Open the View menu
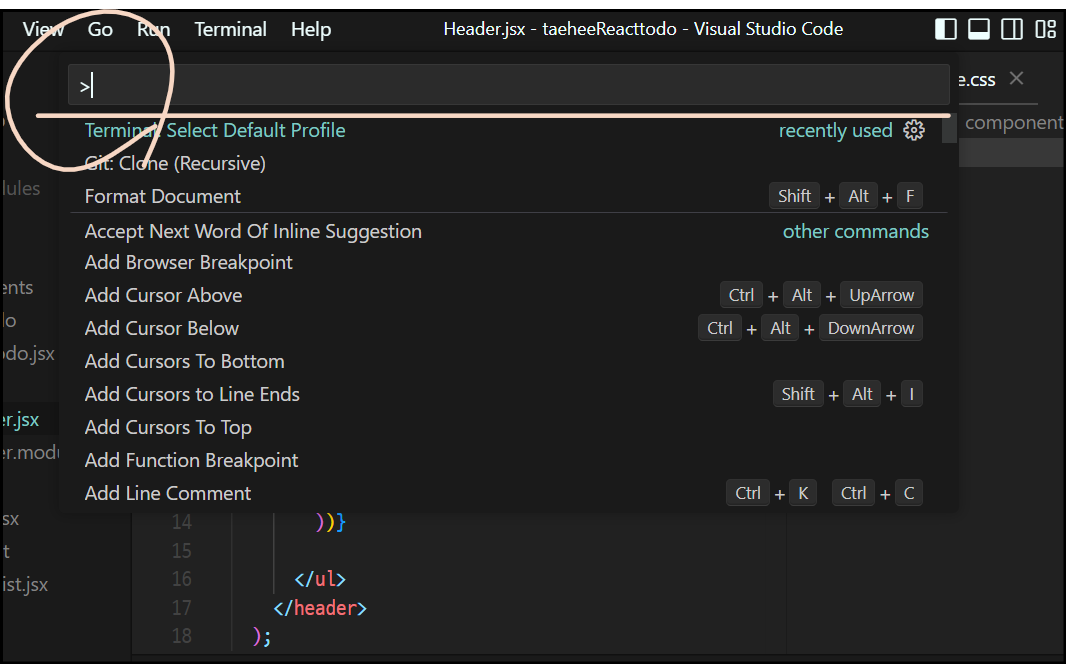 (x=43, y=29)
